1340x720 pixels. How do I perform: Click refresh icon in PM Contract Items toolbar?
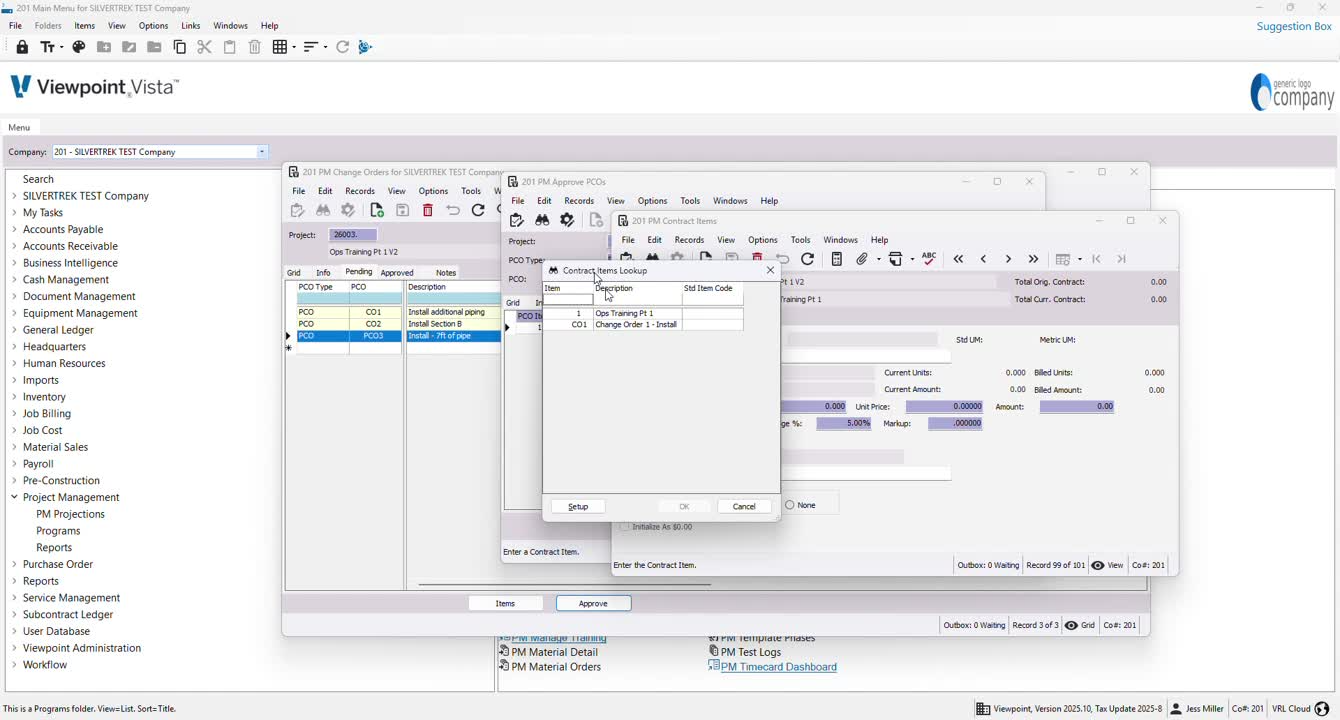[808, 259]
